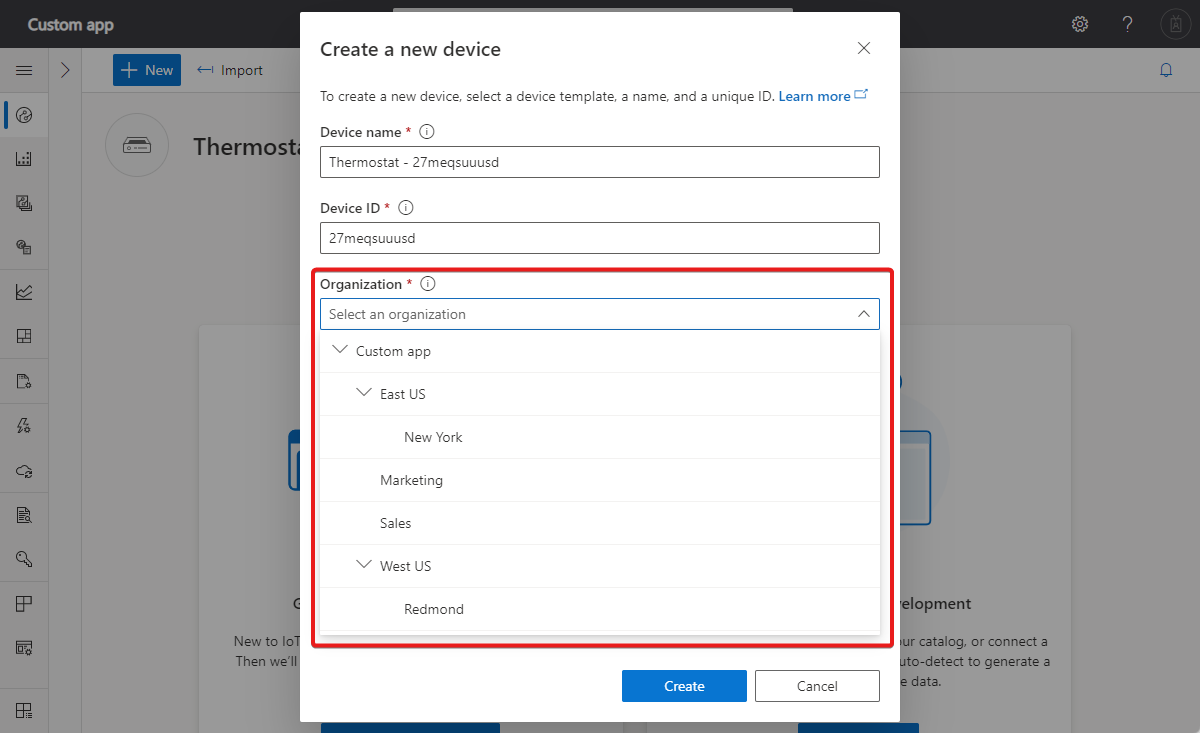This screenshot has width=1200, height=733.
Task: Click info icon next to Organization
Action: click(428, 284)
